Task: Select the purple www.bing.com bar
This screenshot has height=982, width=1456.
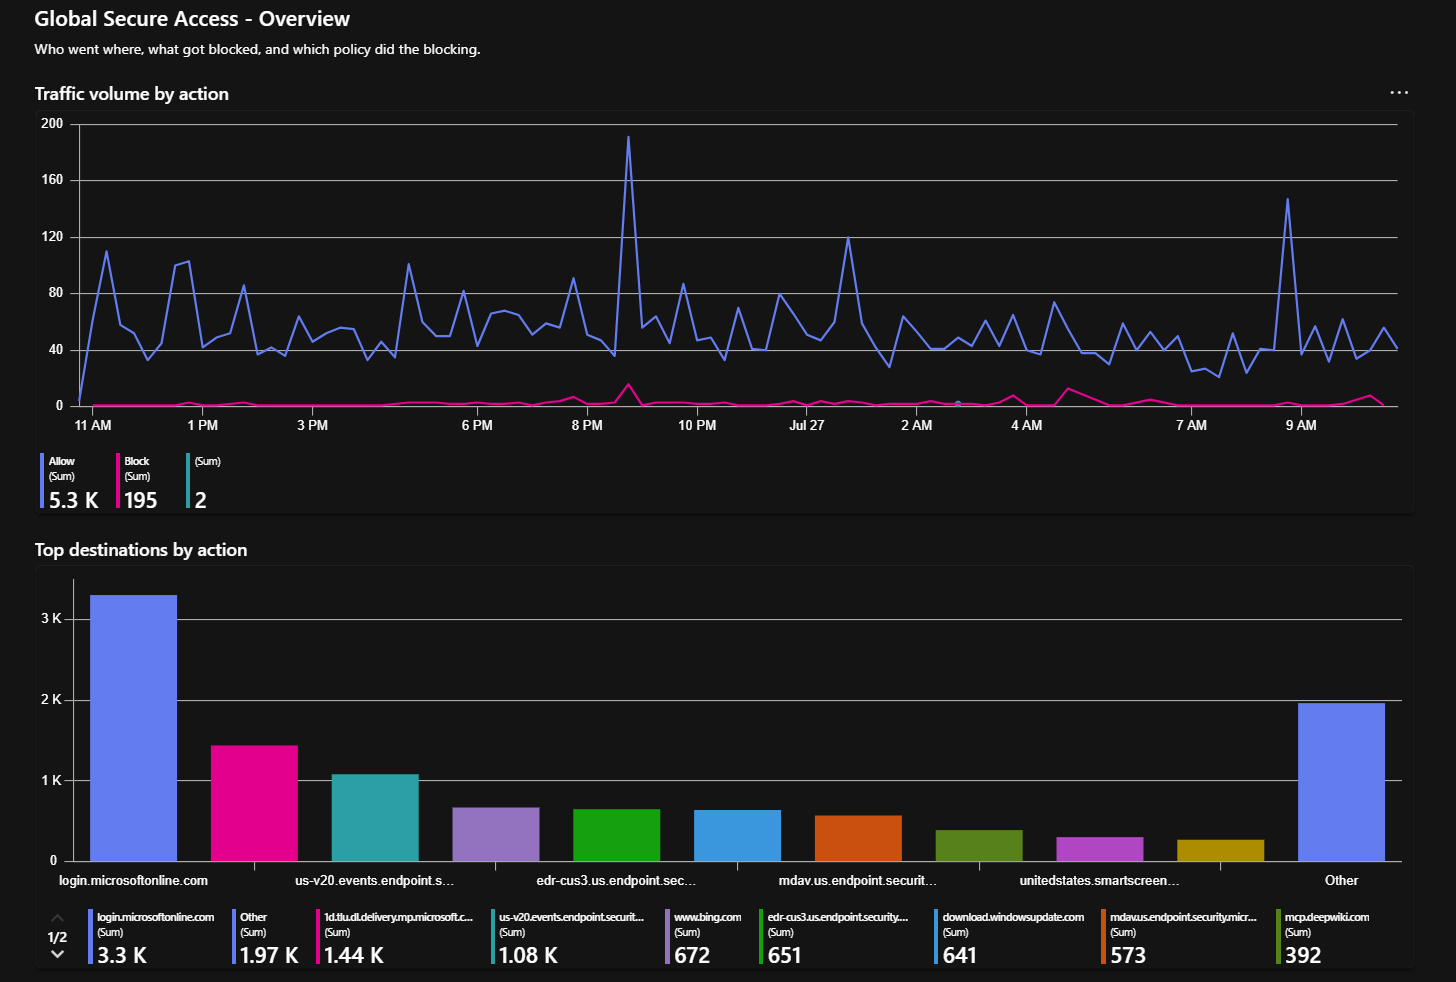Action: point(496,834)
